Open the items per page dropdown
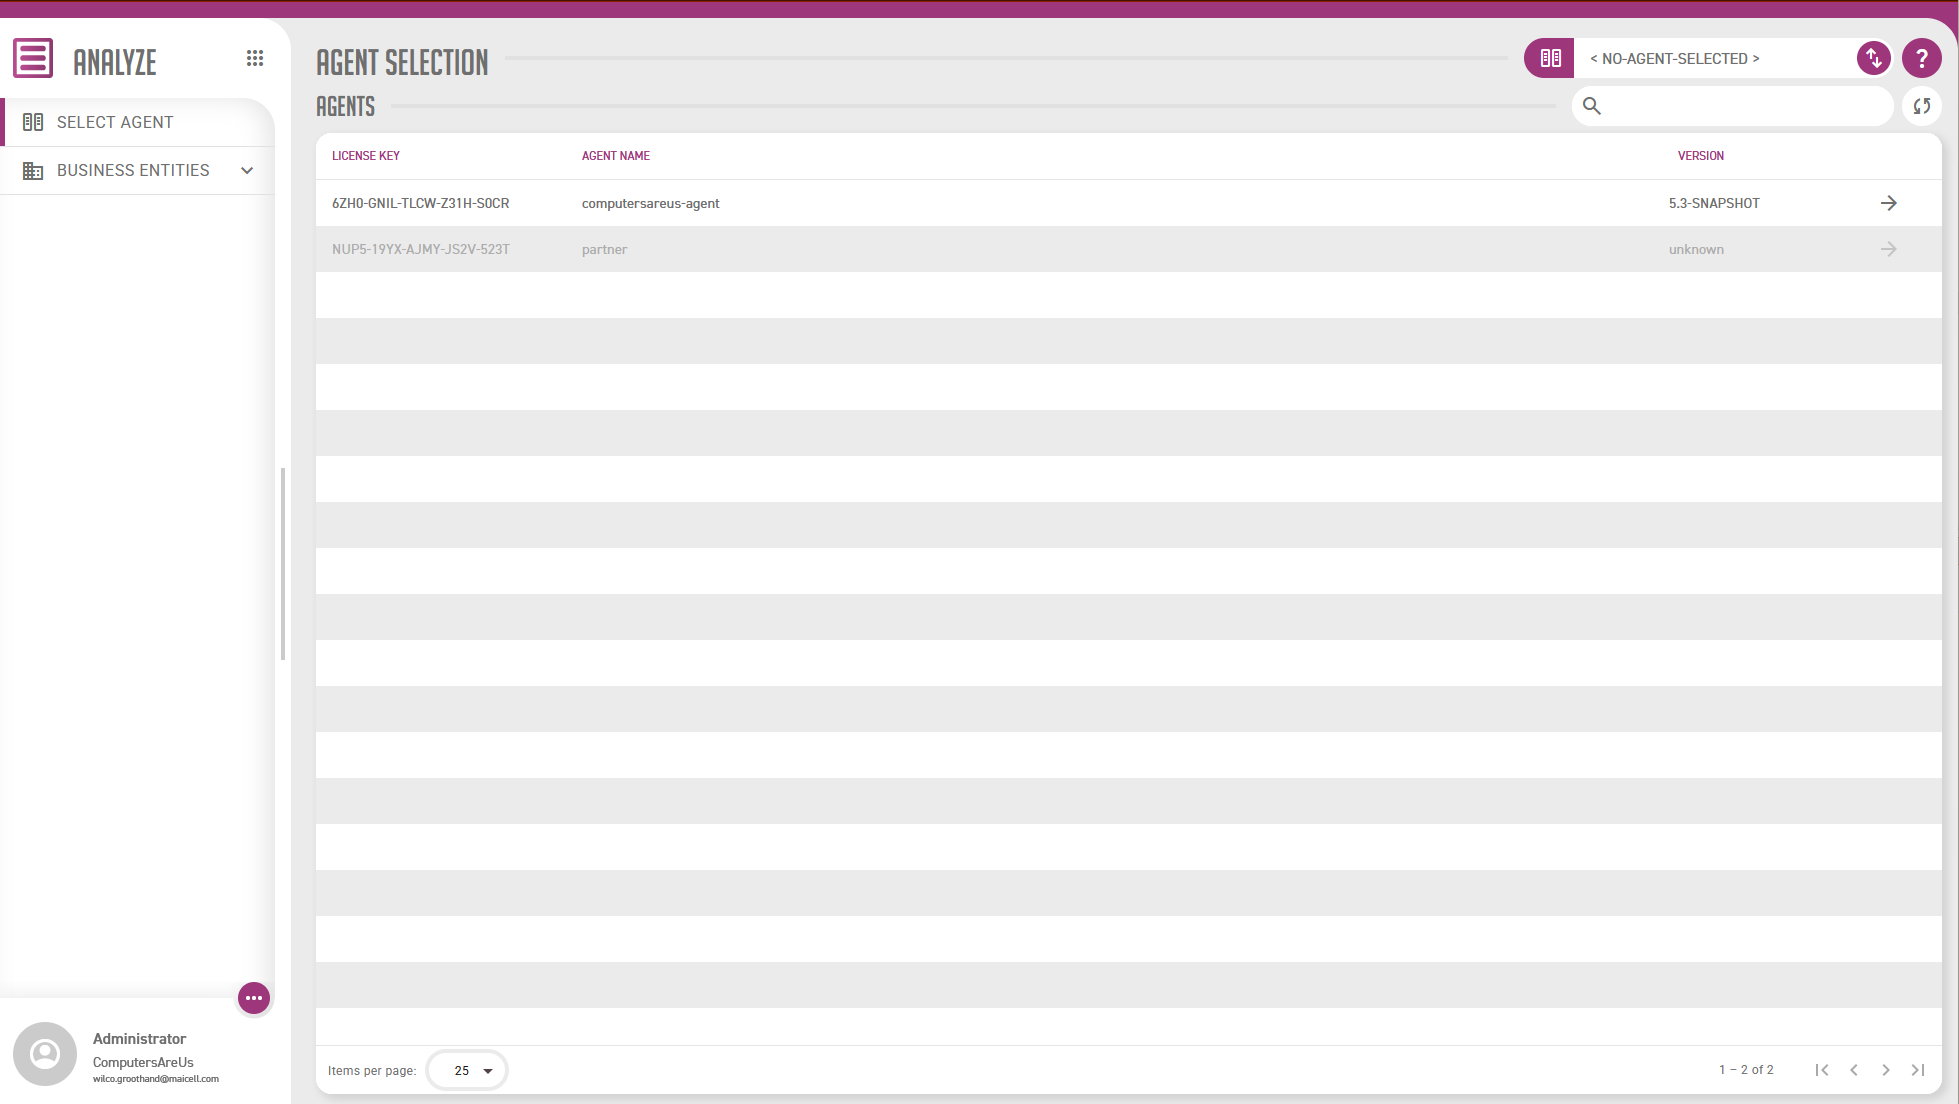This screenshot has height=1104, width=1959. point(467,1070)
